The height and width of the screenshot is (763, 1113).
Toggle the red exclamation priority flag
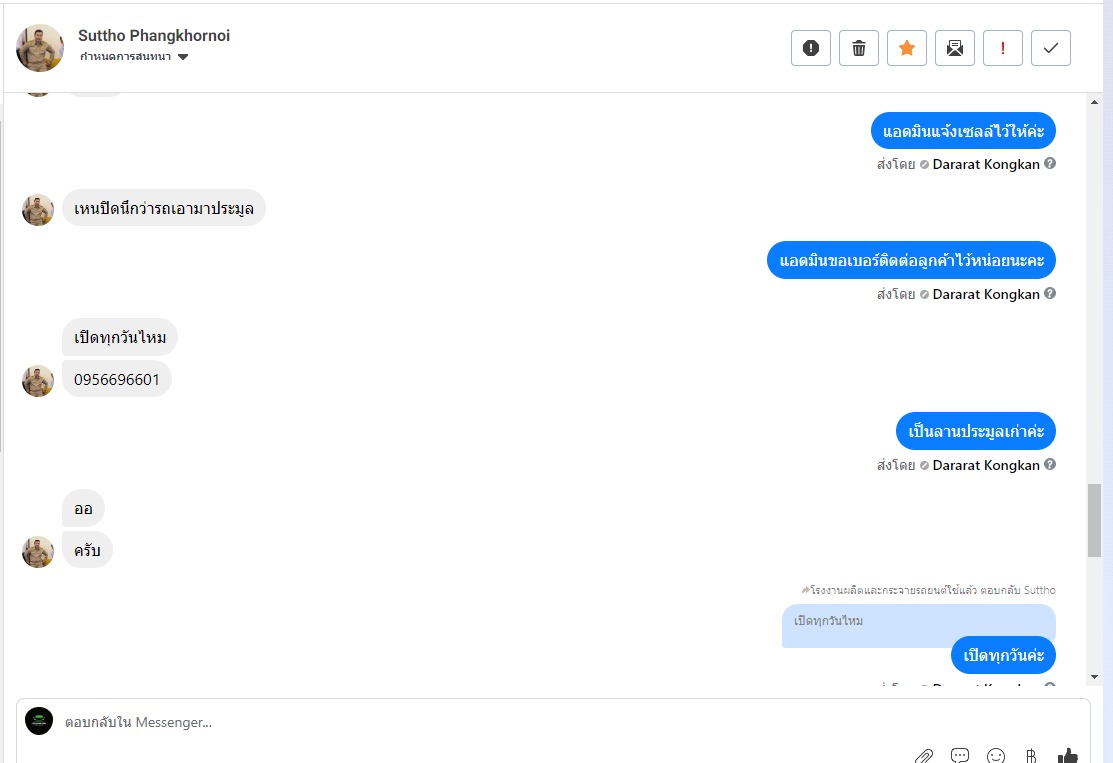coord(1003,48)
